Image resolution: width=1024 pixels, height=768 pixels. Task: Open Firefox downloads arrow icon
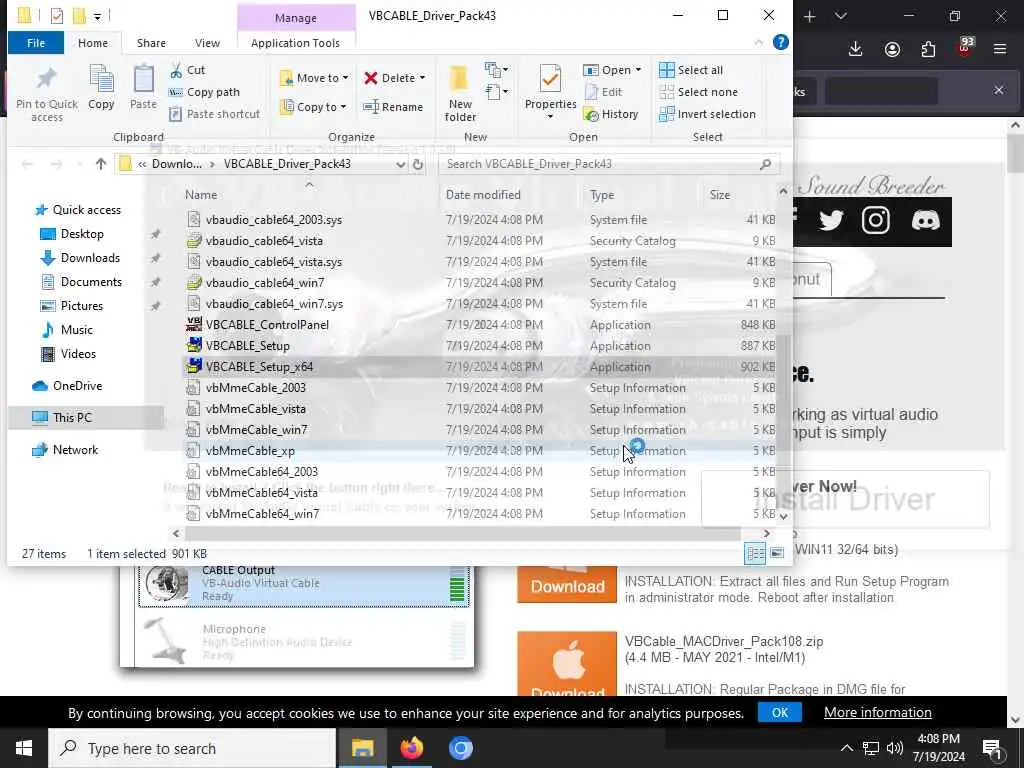tap(856, 49)
